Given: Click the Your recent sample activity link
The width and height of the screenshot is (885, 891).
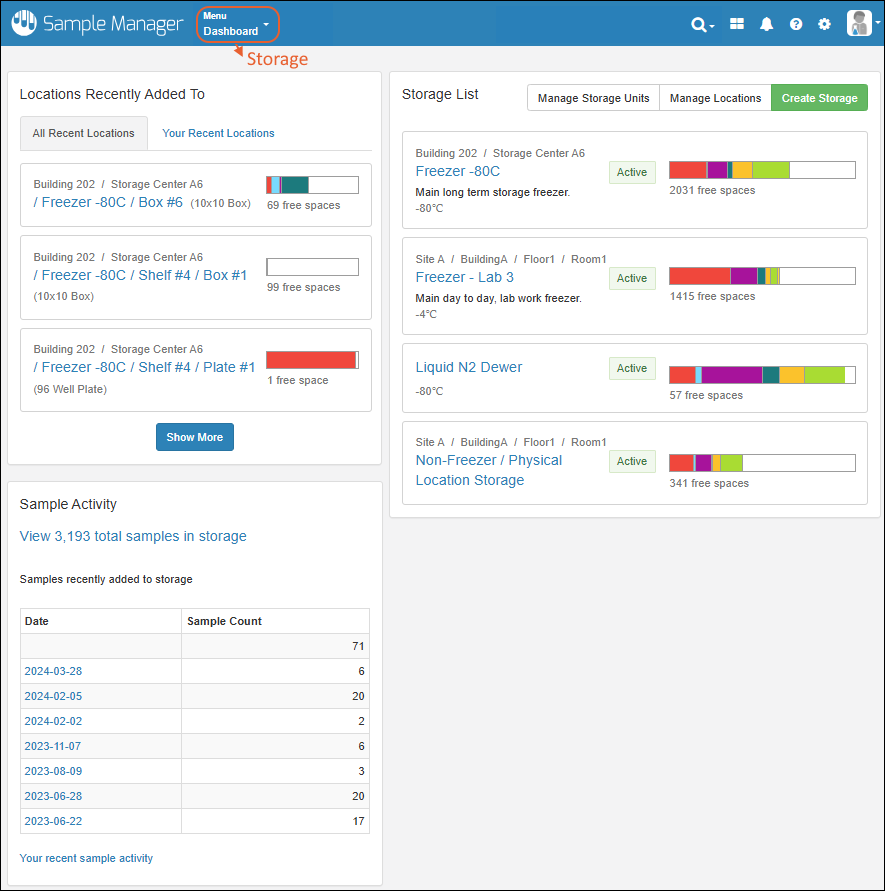Looking at the screenshot, I should pyautogui.click(x=86, y=858).
